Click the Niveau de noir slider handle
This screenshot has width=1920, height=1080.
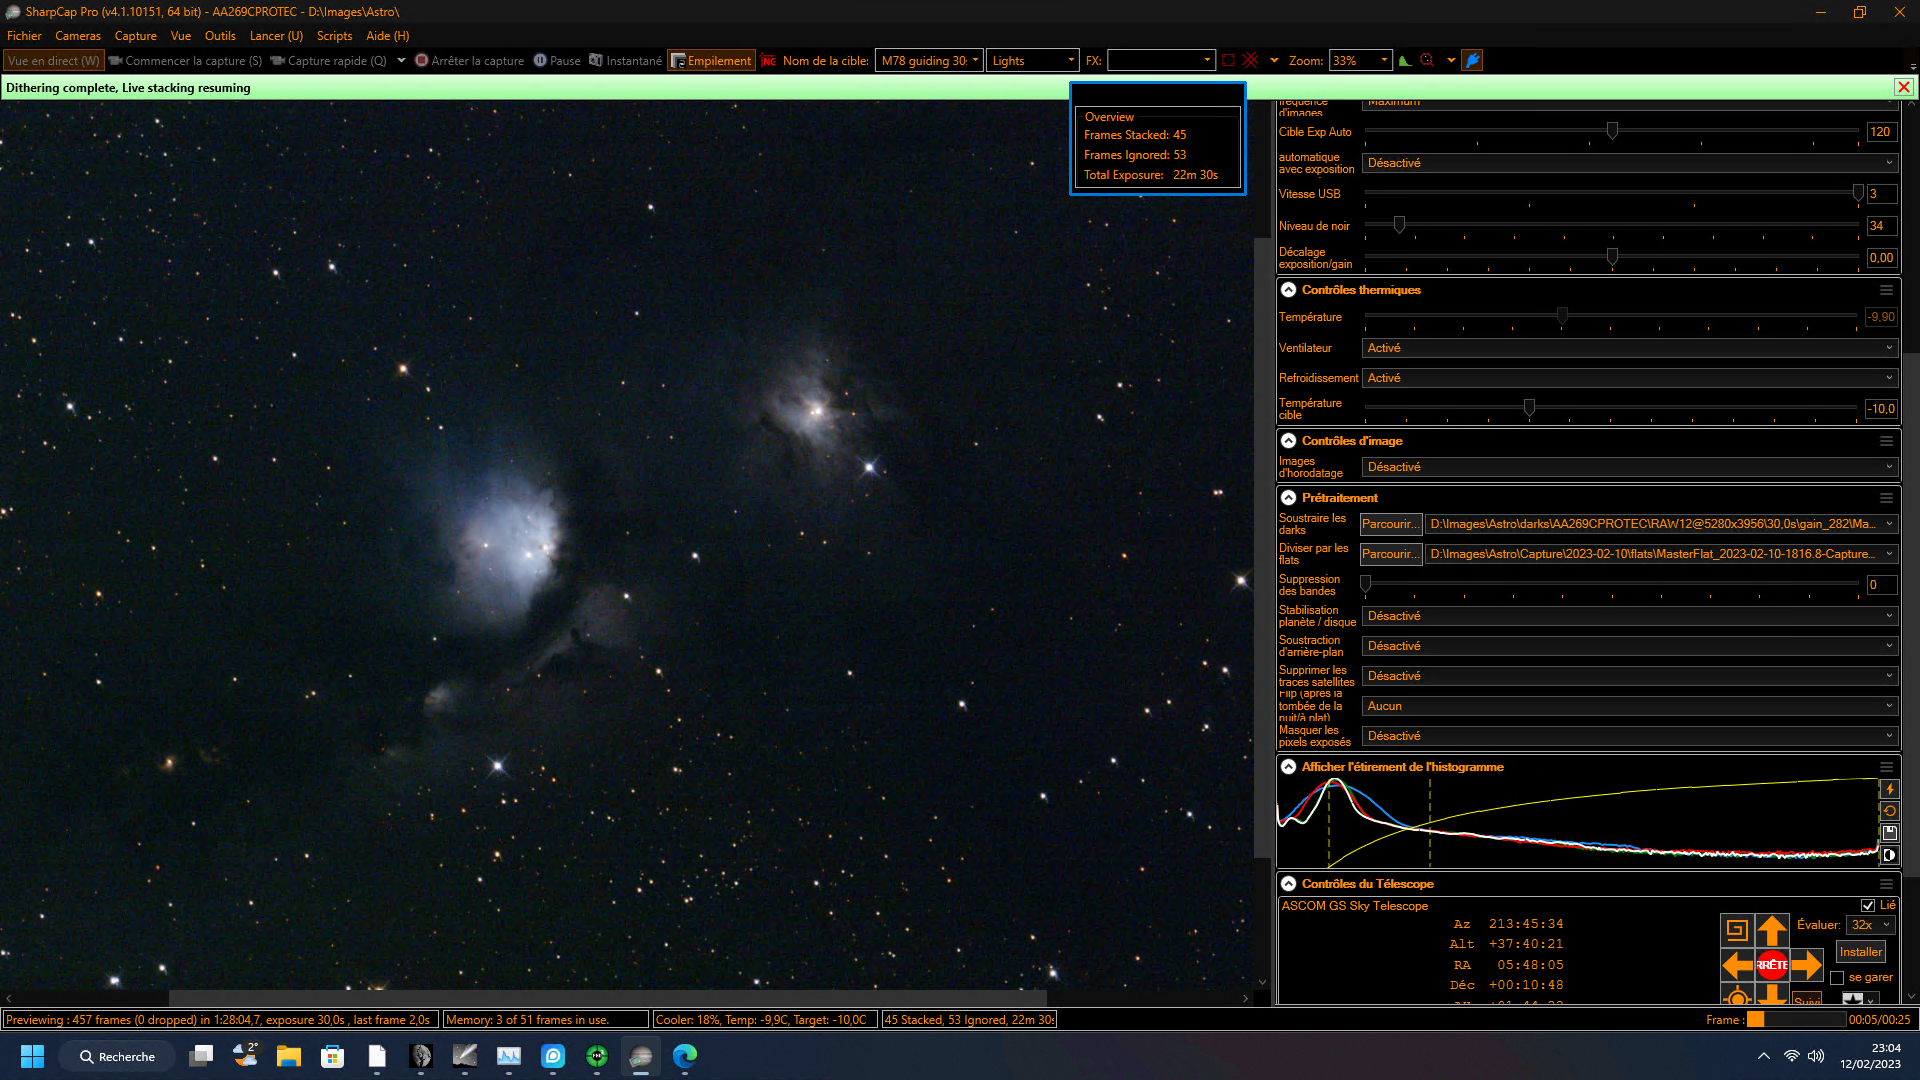point(1399,225)
